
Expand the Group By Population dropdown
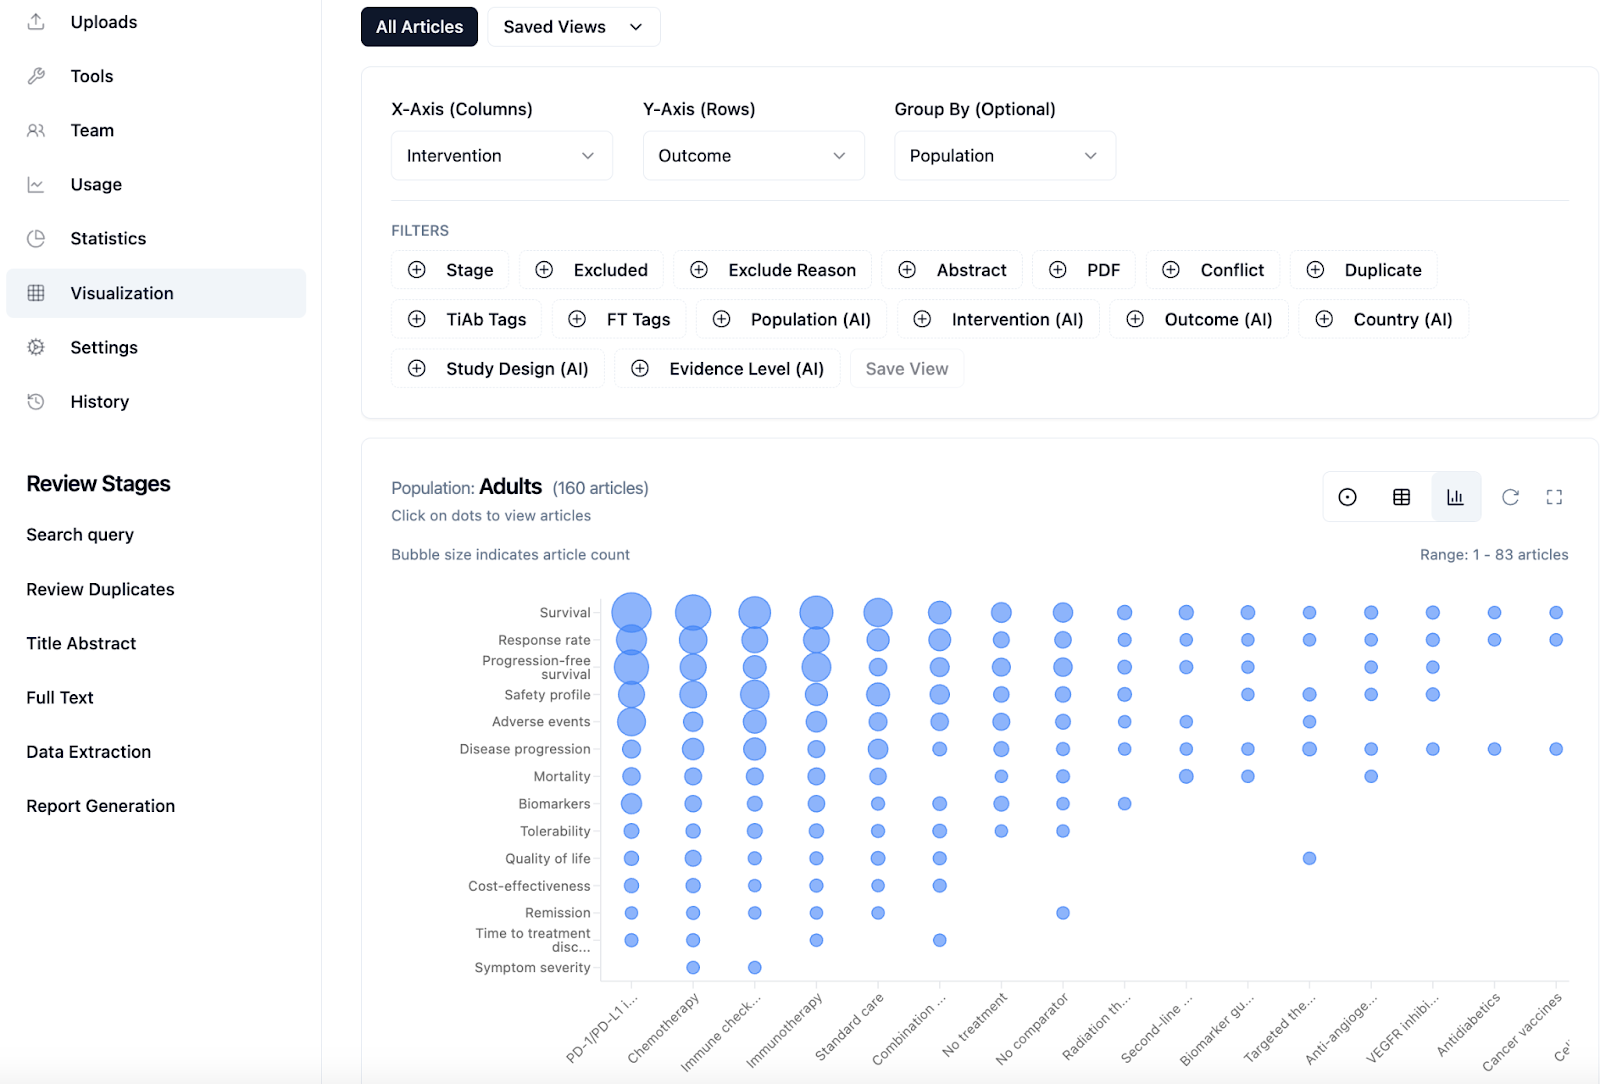pyautogui.click(x=1004, y=156)
